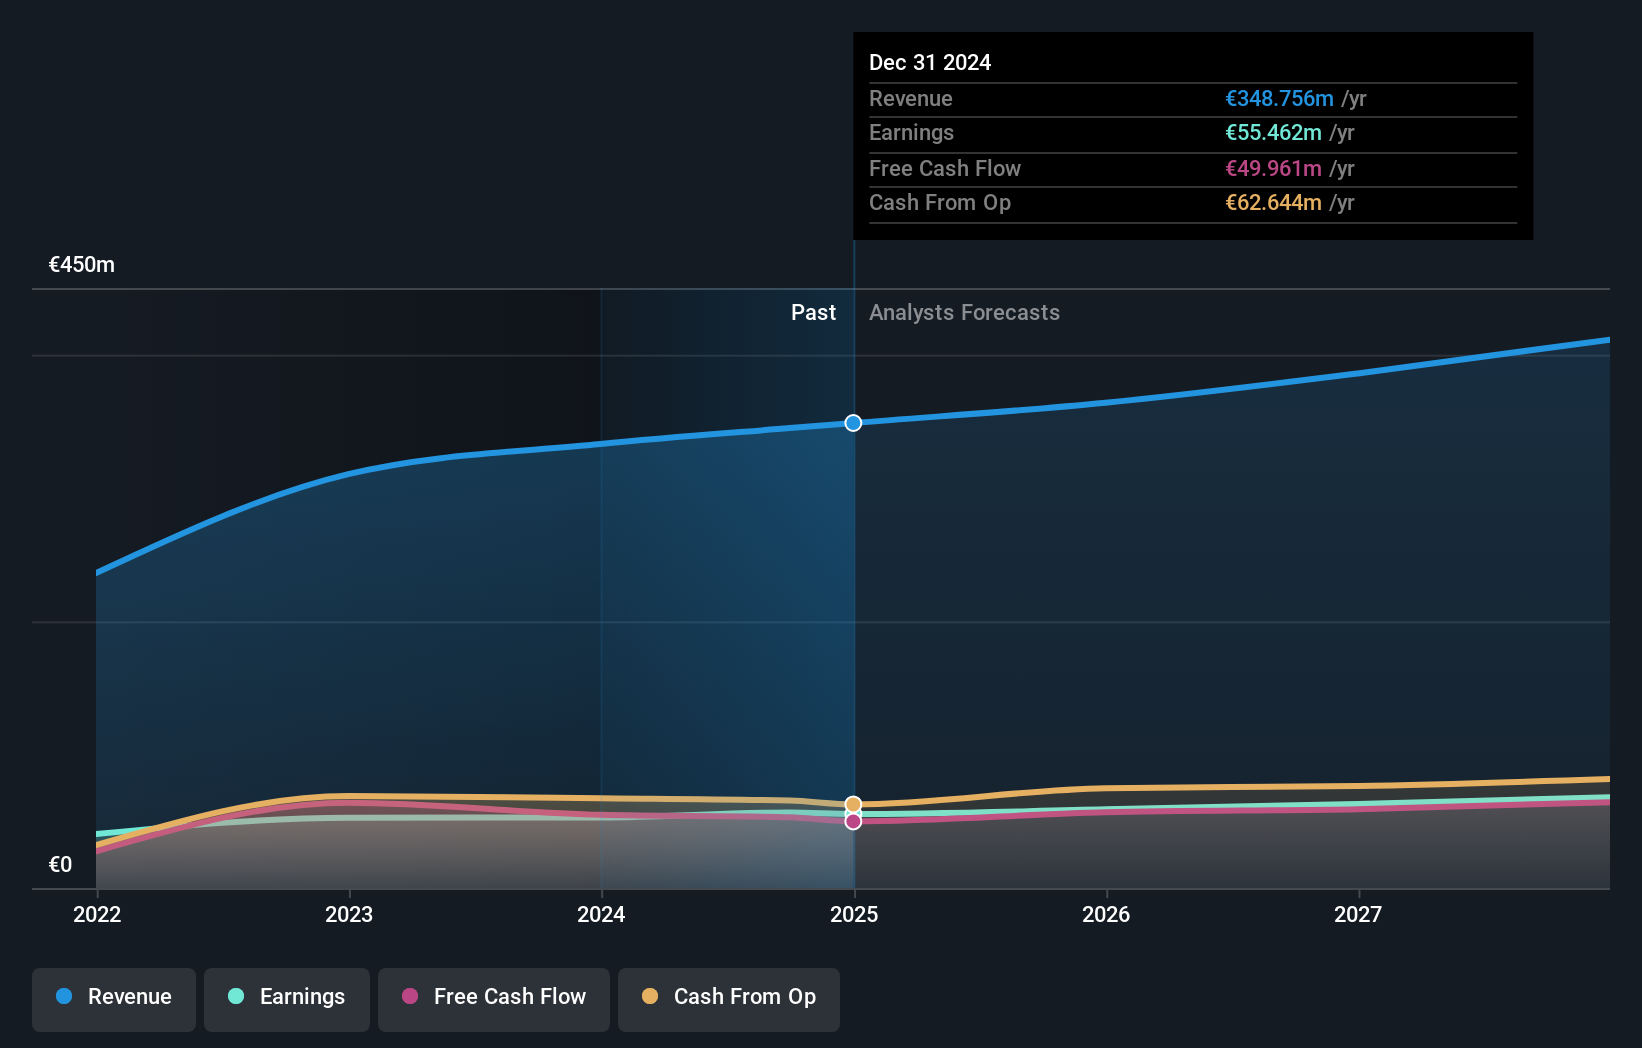Click the orange Cash From Op data point
Screen dimensions: 1642x1048
853,805
